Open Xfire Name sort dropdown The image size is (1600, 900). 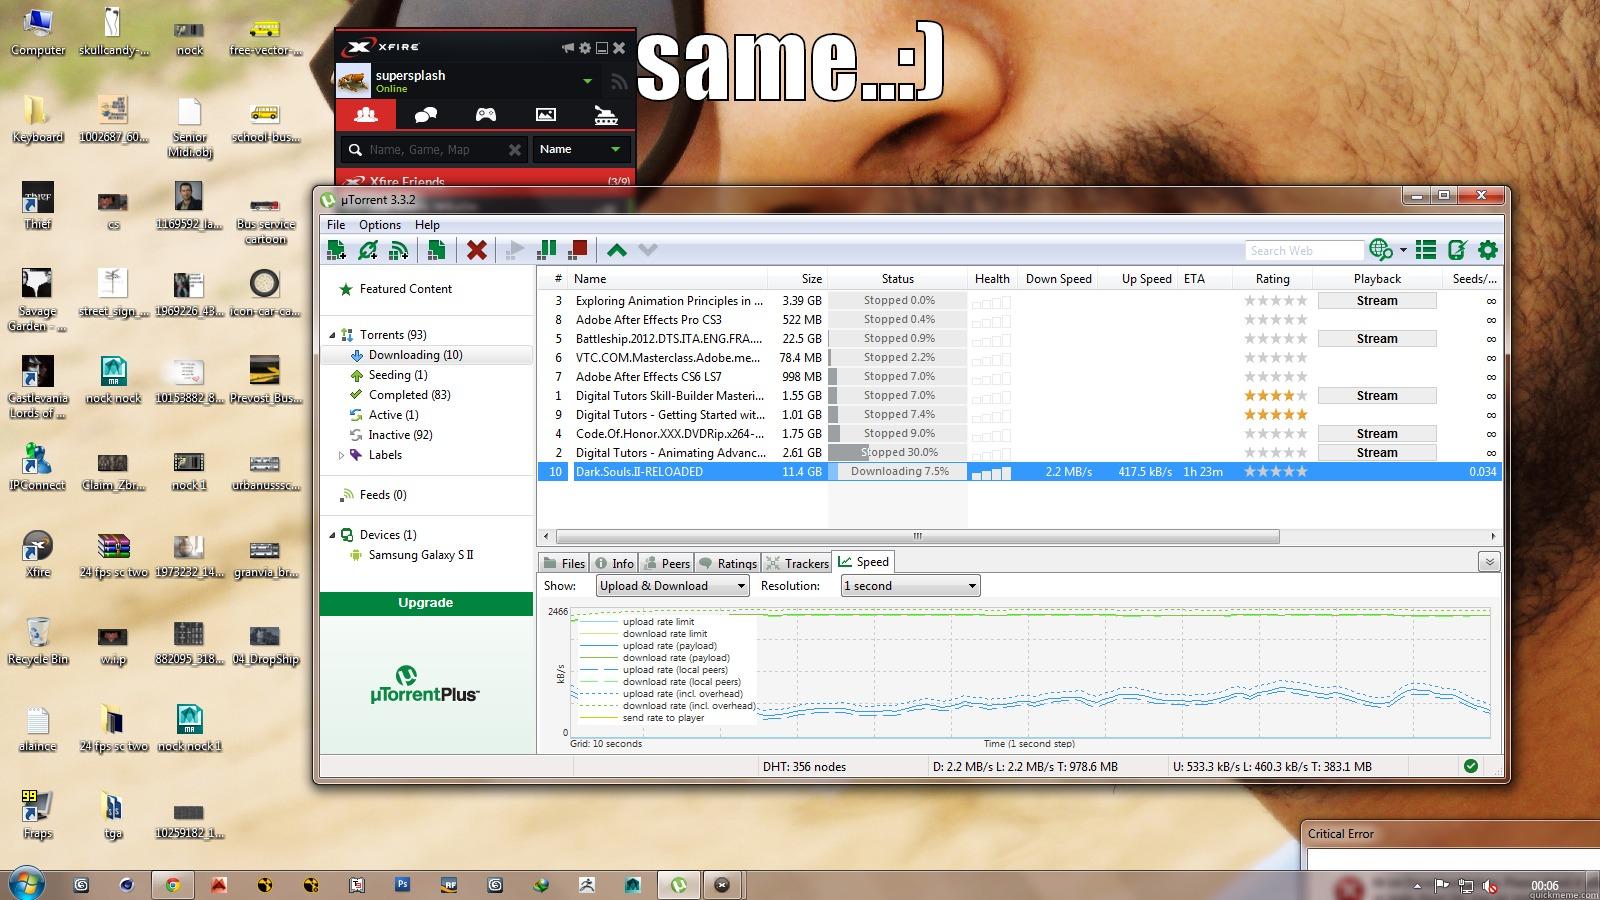[x=581, y=150]
